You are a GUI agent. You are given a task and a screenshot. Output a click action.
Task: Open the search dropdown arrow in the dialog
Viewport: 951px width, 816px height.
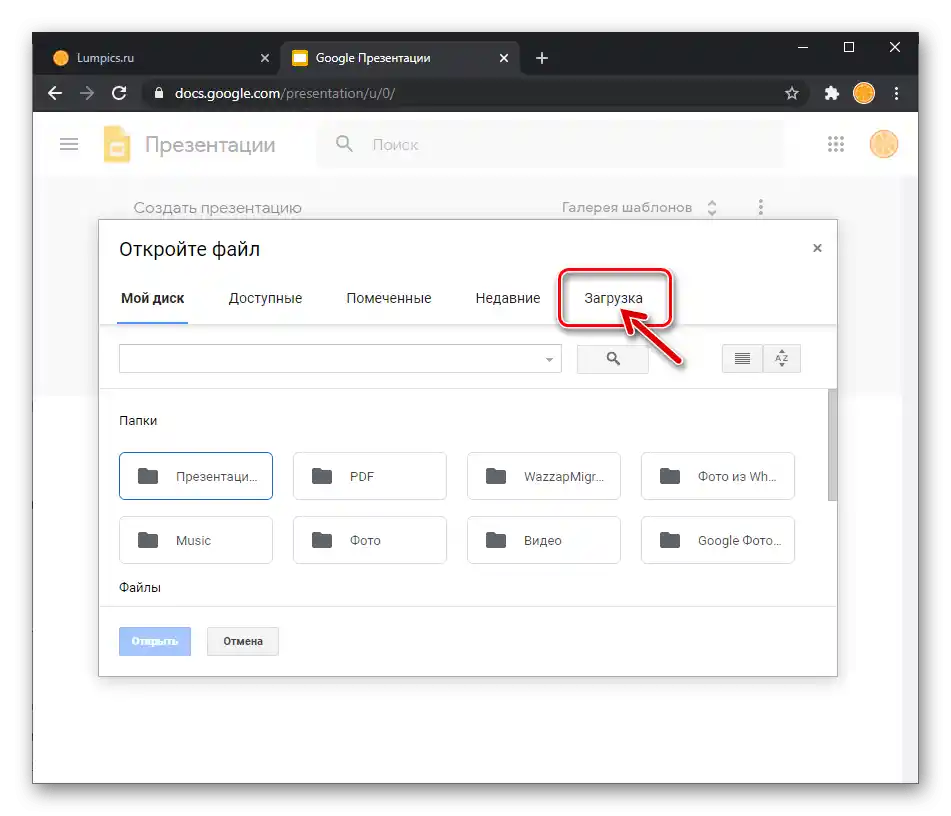tap(548, 358)
